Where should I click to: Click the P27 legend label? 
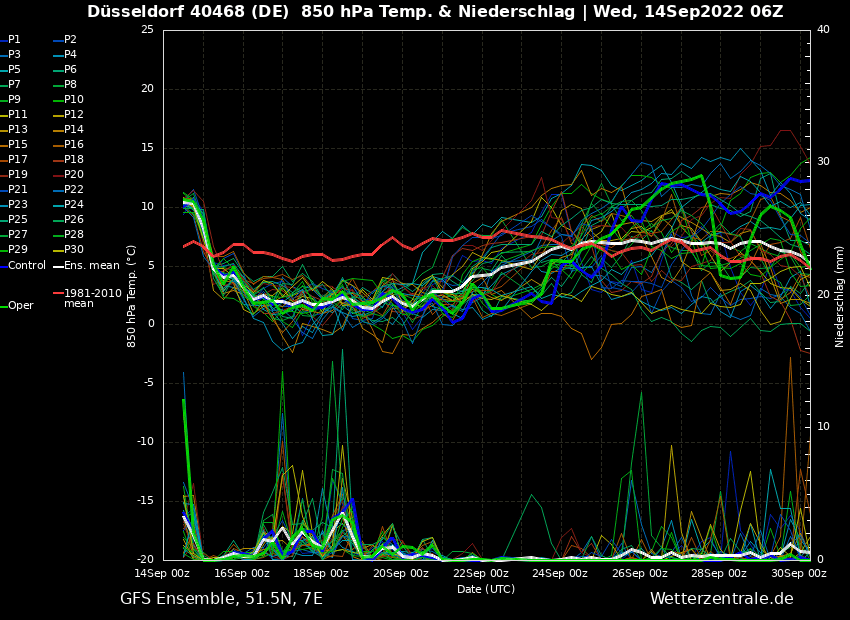point(18,235)
